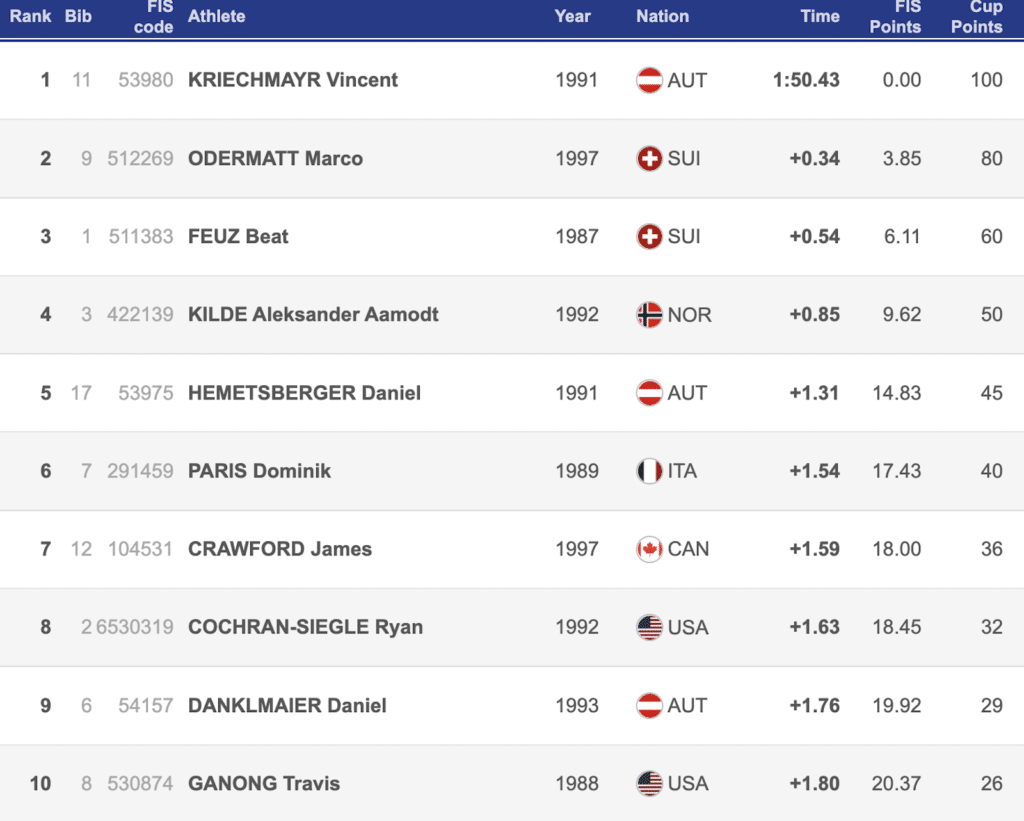Click the Austria flag beside Hemetsberger
The image size is (1024, 821).
[649, 393]
